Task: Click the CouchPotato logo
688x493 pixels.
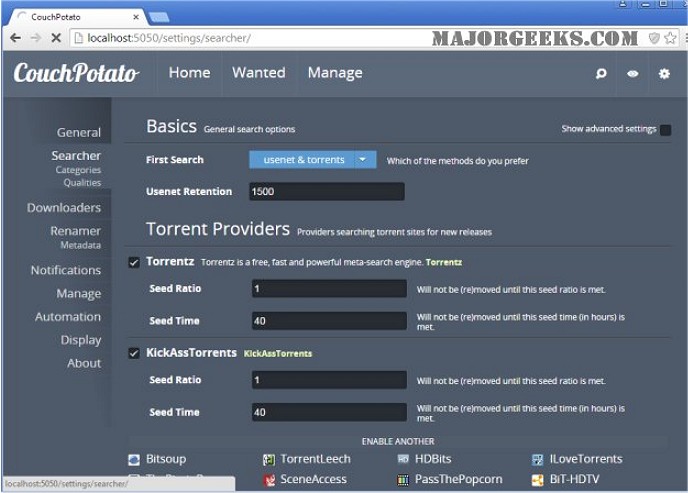Action: point(76,73)
